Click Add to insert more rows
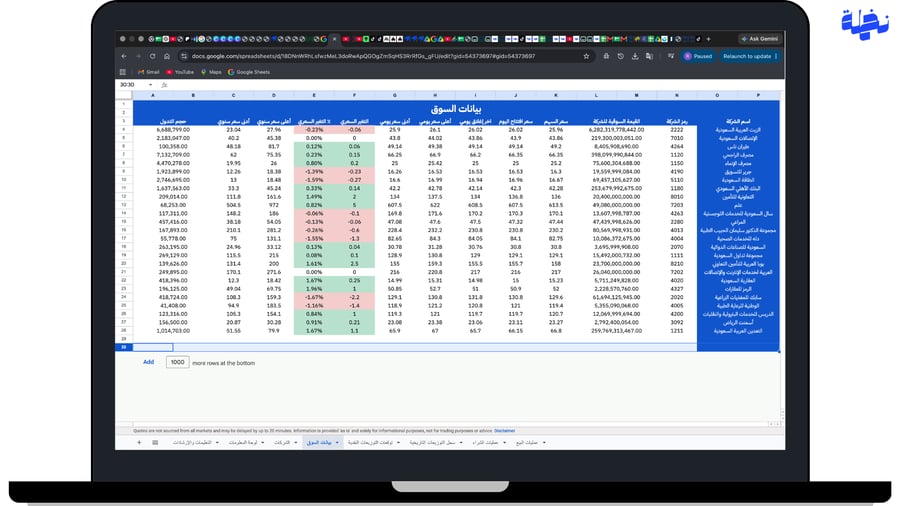Viewport: 900px width, 506px height. [x=149, y=362]
